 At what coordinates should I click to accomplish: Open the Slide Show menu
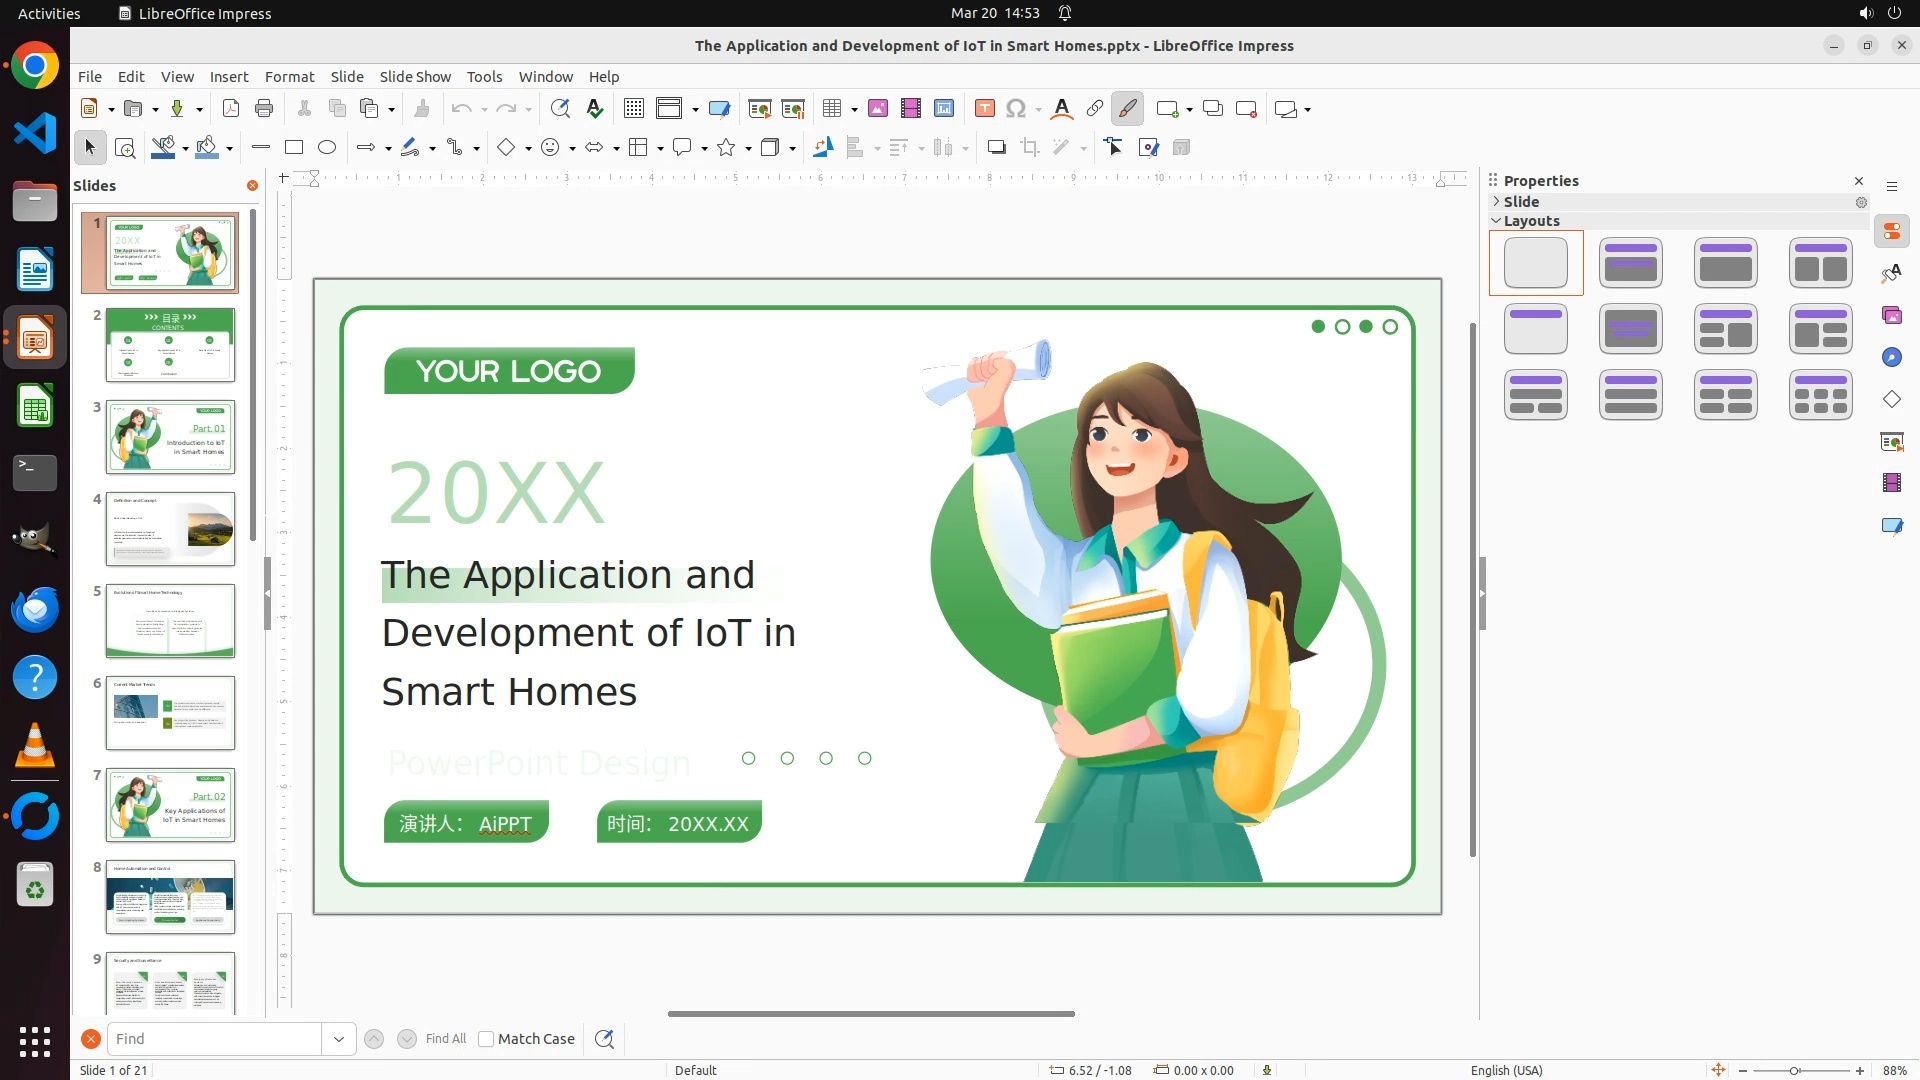(415, 77)
